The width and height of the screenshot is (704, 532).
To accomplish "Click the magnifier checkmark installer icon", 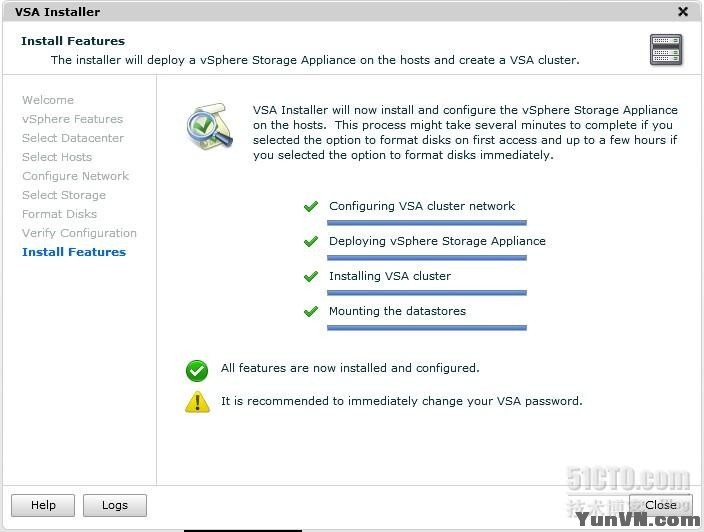I will point(209,125).
